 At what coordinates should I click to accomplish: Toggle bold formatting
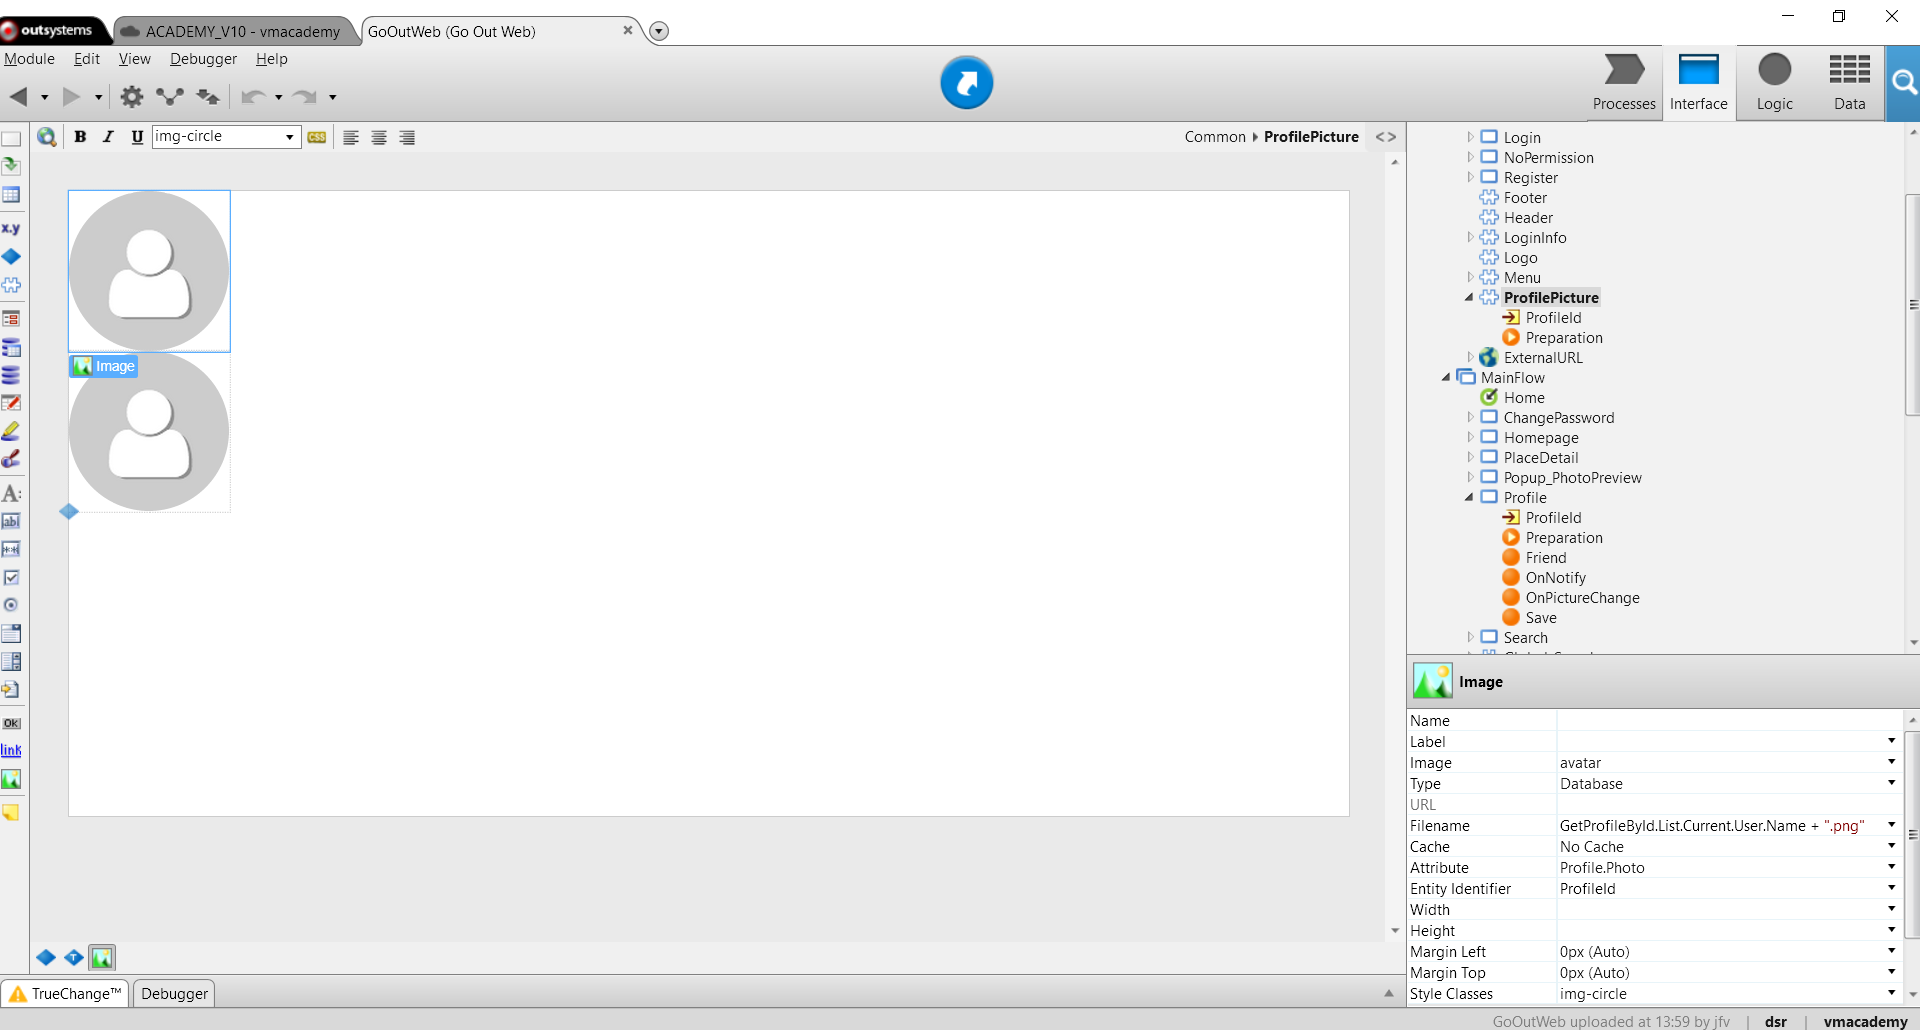coord(80,137)
